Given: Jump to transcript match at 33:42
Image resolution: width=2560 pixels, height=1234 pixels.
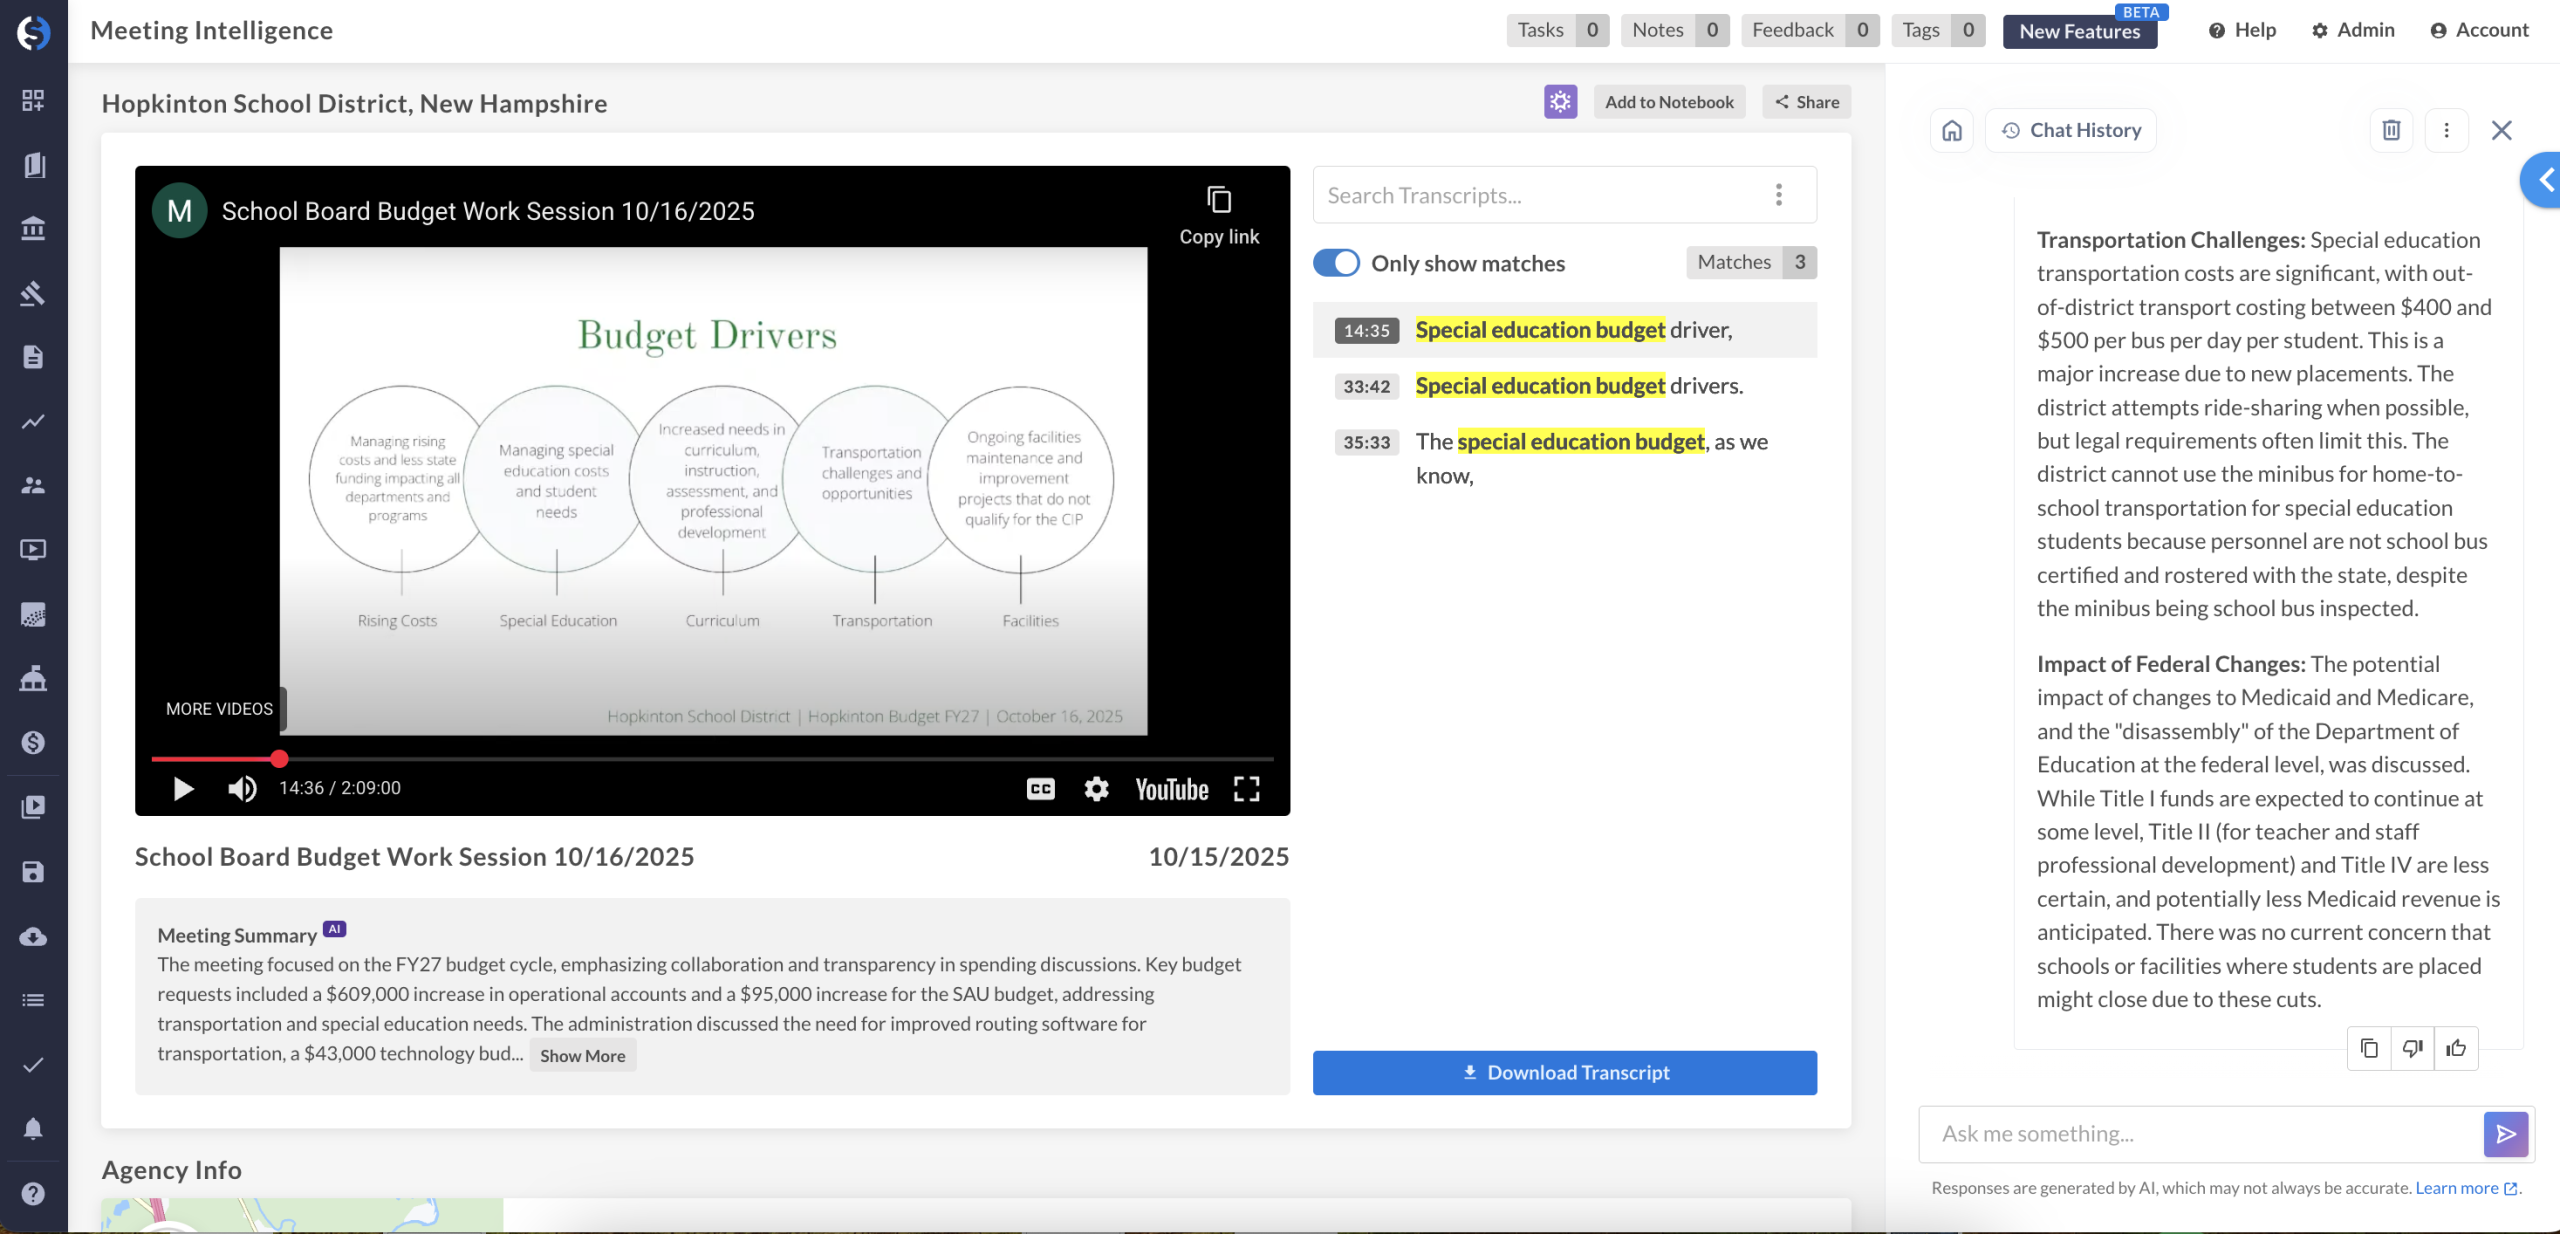Looking at the screenshot, I should pyautogui.click(x=1366, y=387).
